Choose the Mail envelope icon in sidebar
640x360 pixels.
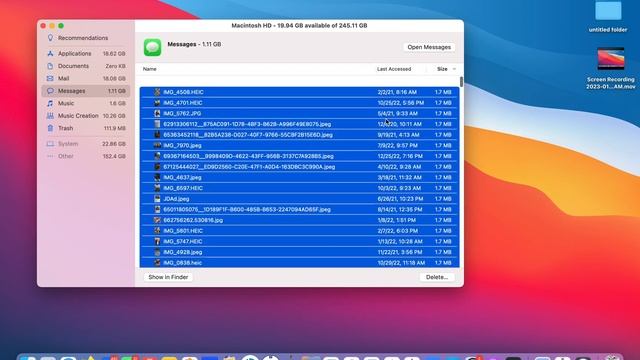50,78
